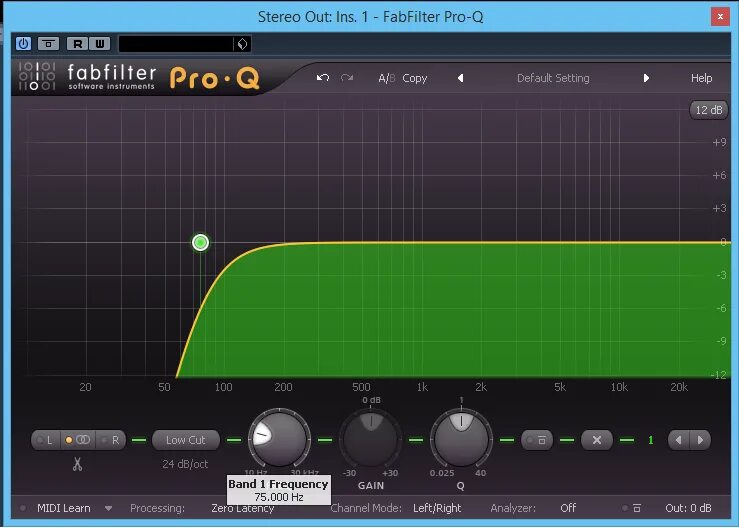This screenshot has width=739, height=528.
Task: Select the green band 1 dot
Action: point(201,243)
